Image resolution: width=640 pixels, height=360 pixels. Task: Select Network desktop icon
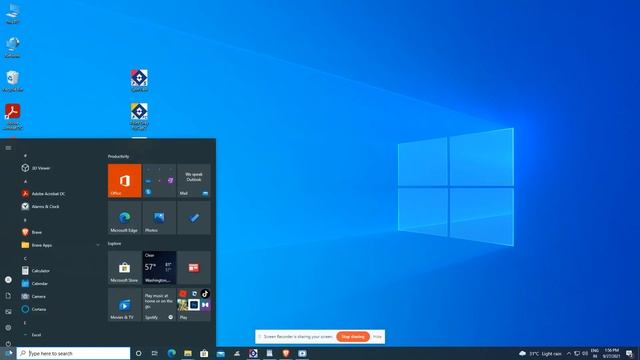point(13,47)
